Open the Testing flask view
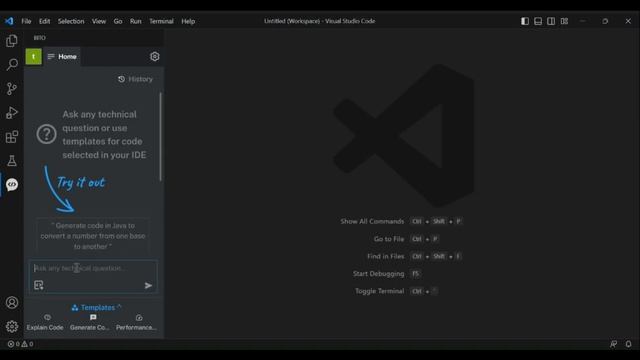This screenshot has height=360, width=640. (12, 161)
